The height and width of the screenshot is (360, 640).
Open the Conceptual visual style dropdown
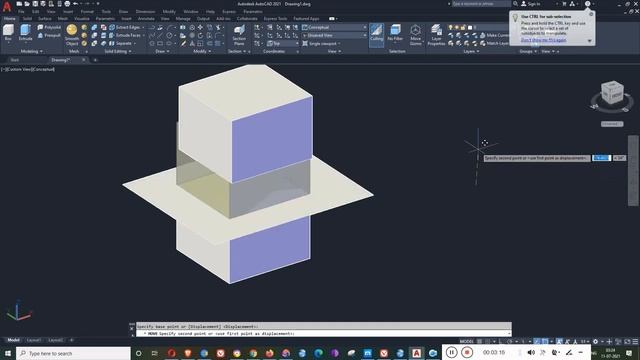point(334,27)
